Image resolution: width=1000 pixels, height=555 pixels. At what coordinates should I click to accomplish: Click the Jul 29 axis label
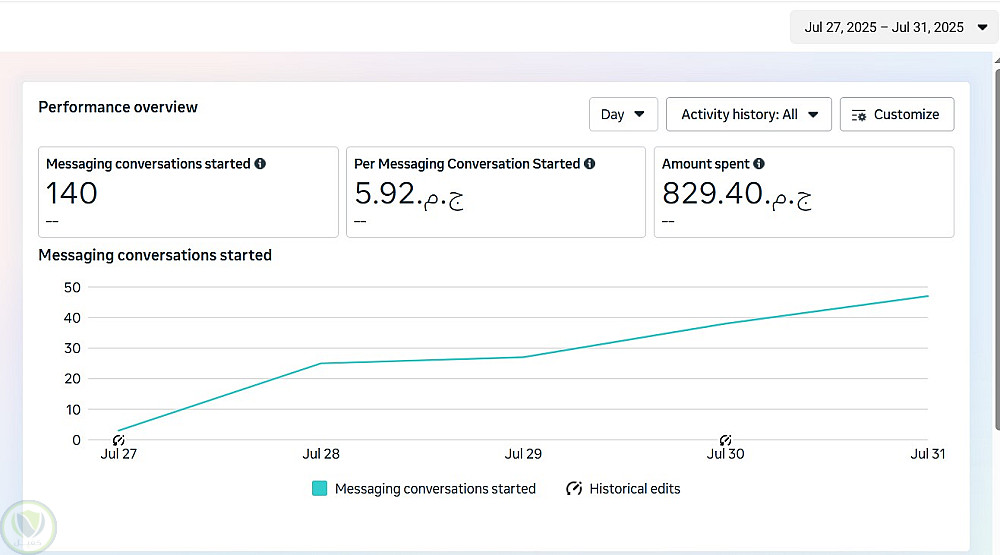point(523,454)
